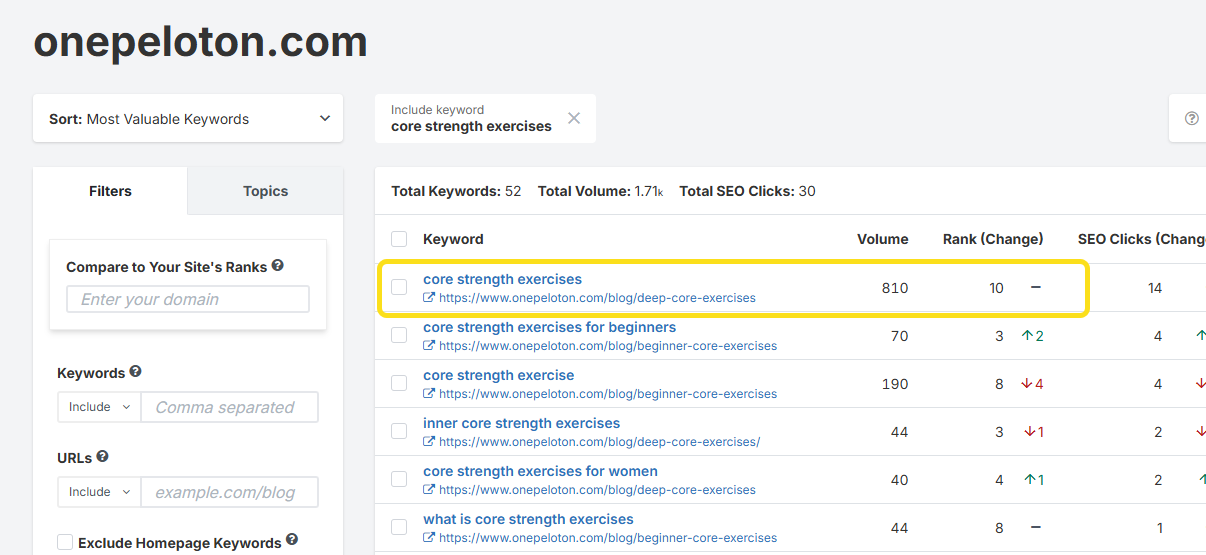Open 'core strength exercises for women' keyword link
1206x555 pixels.
(x=540, y=471)
